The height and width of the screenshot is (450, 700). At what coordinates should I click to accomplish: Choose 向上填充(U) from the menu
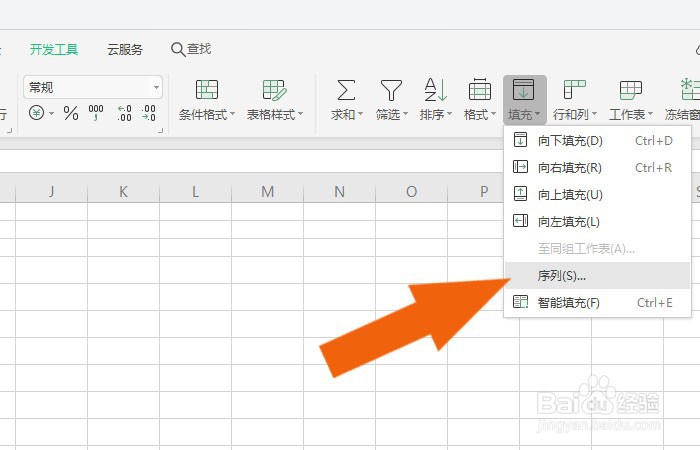pos(598,195)
